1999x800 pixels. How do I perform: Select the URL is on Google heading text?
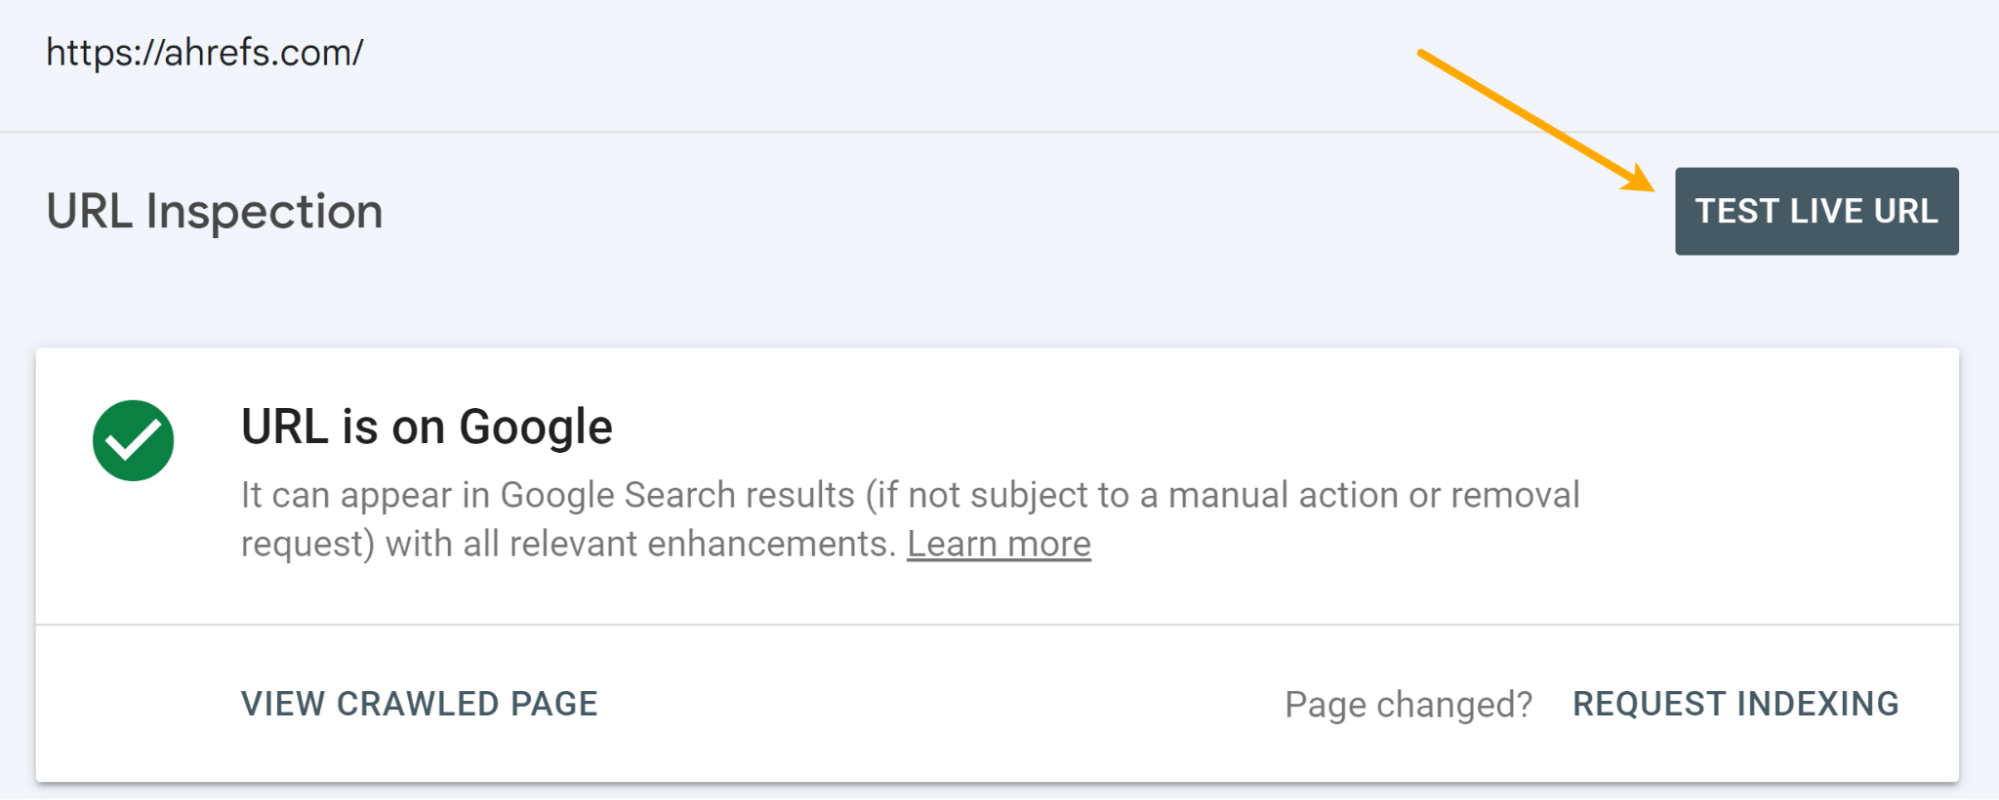click(425, 427)
